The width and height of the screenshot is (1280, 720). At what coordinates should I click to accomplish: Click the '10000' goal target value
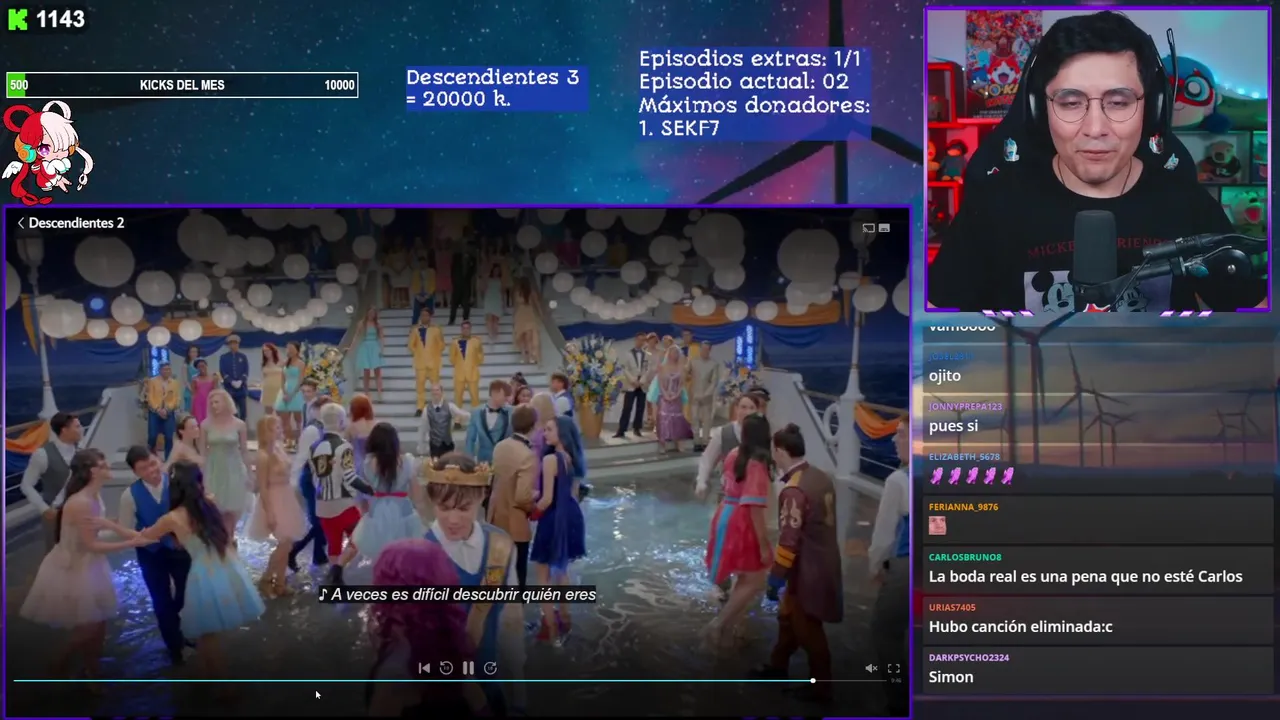[x=339, y=85]
